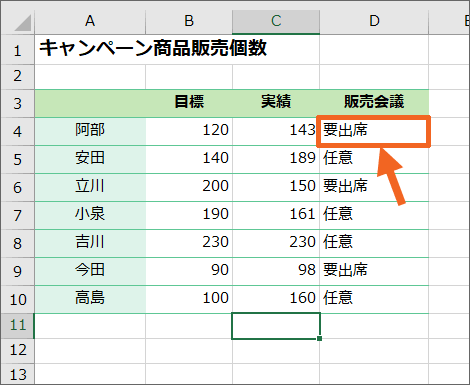This screenshot has height=385, width=470.
Task: Click result value 230 for 吉川
Action: pyautogui.click(x=276, y=243)
